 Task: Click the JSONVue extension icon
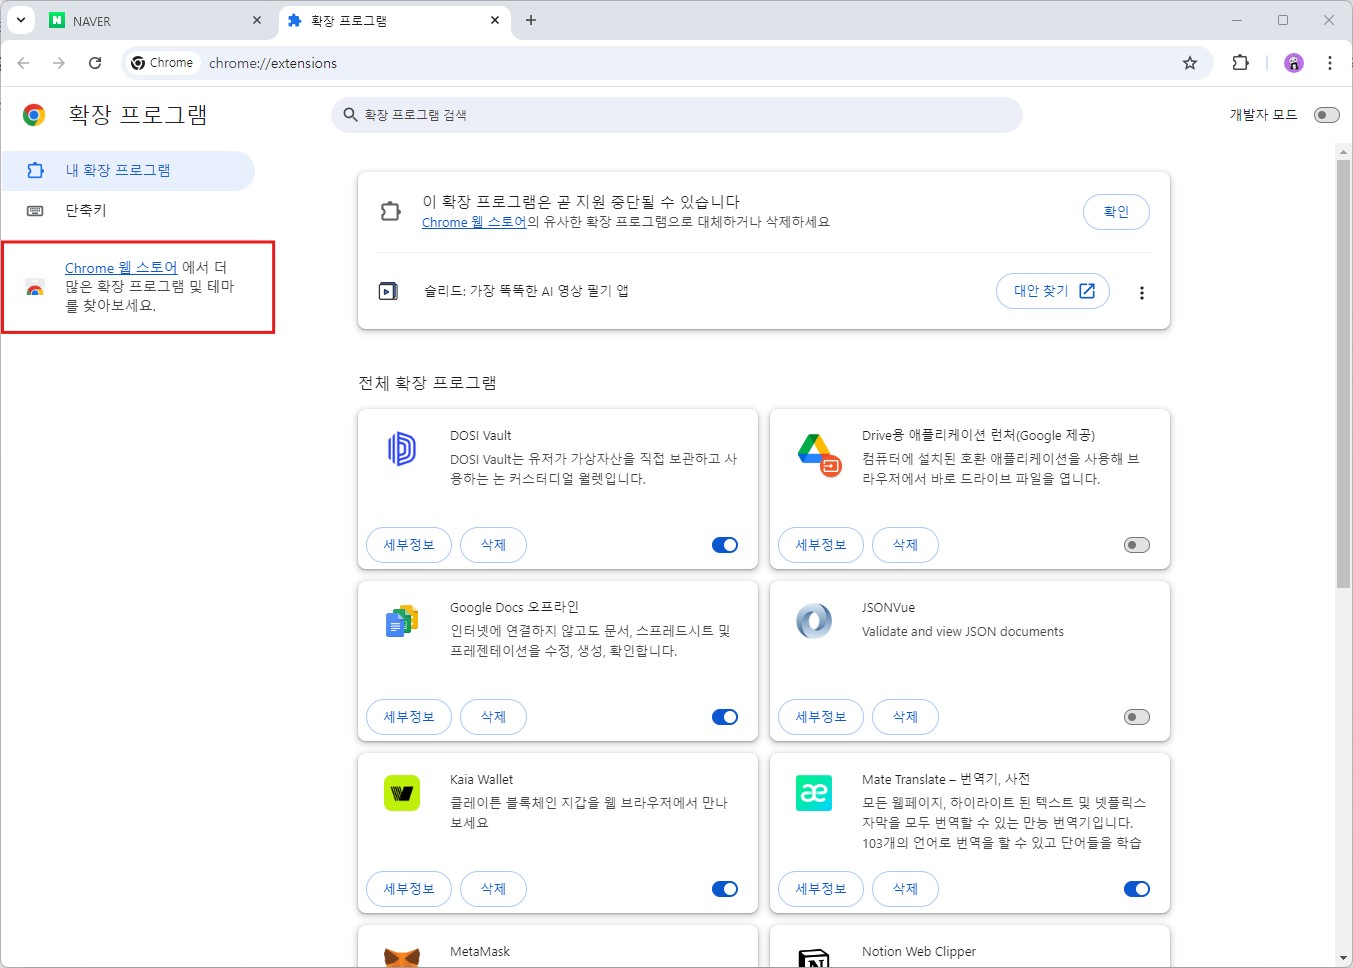pyautogui.click(x=814, y=621)
